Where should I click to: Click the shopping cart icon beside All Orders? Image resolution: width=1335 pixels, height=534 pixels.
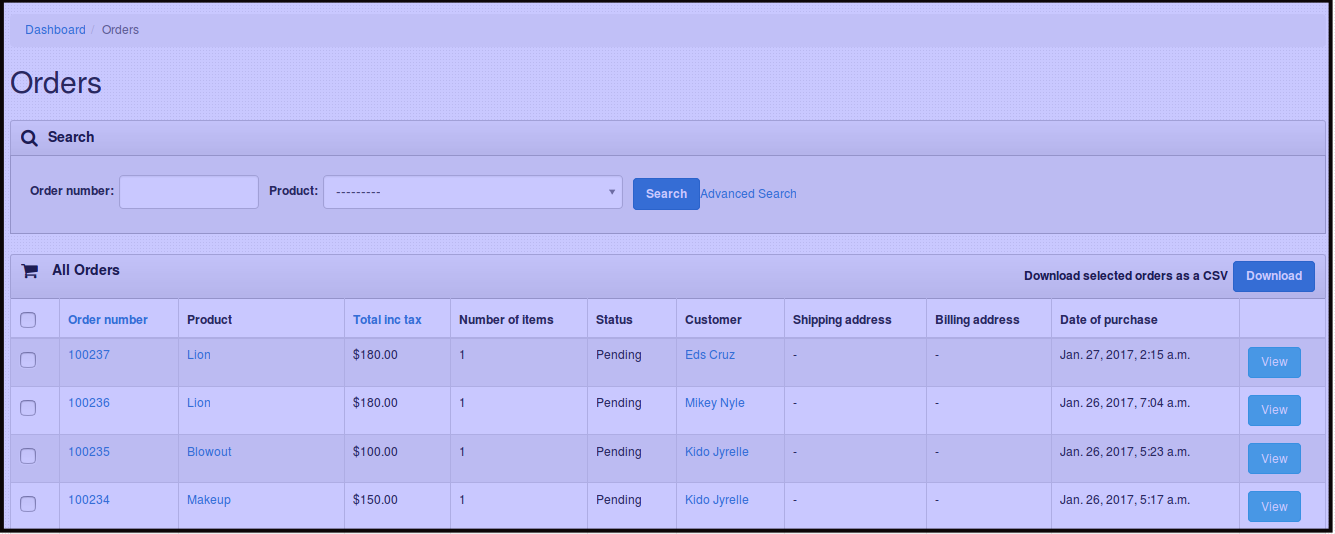[x=30, y=271]
